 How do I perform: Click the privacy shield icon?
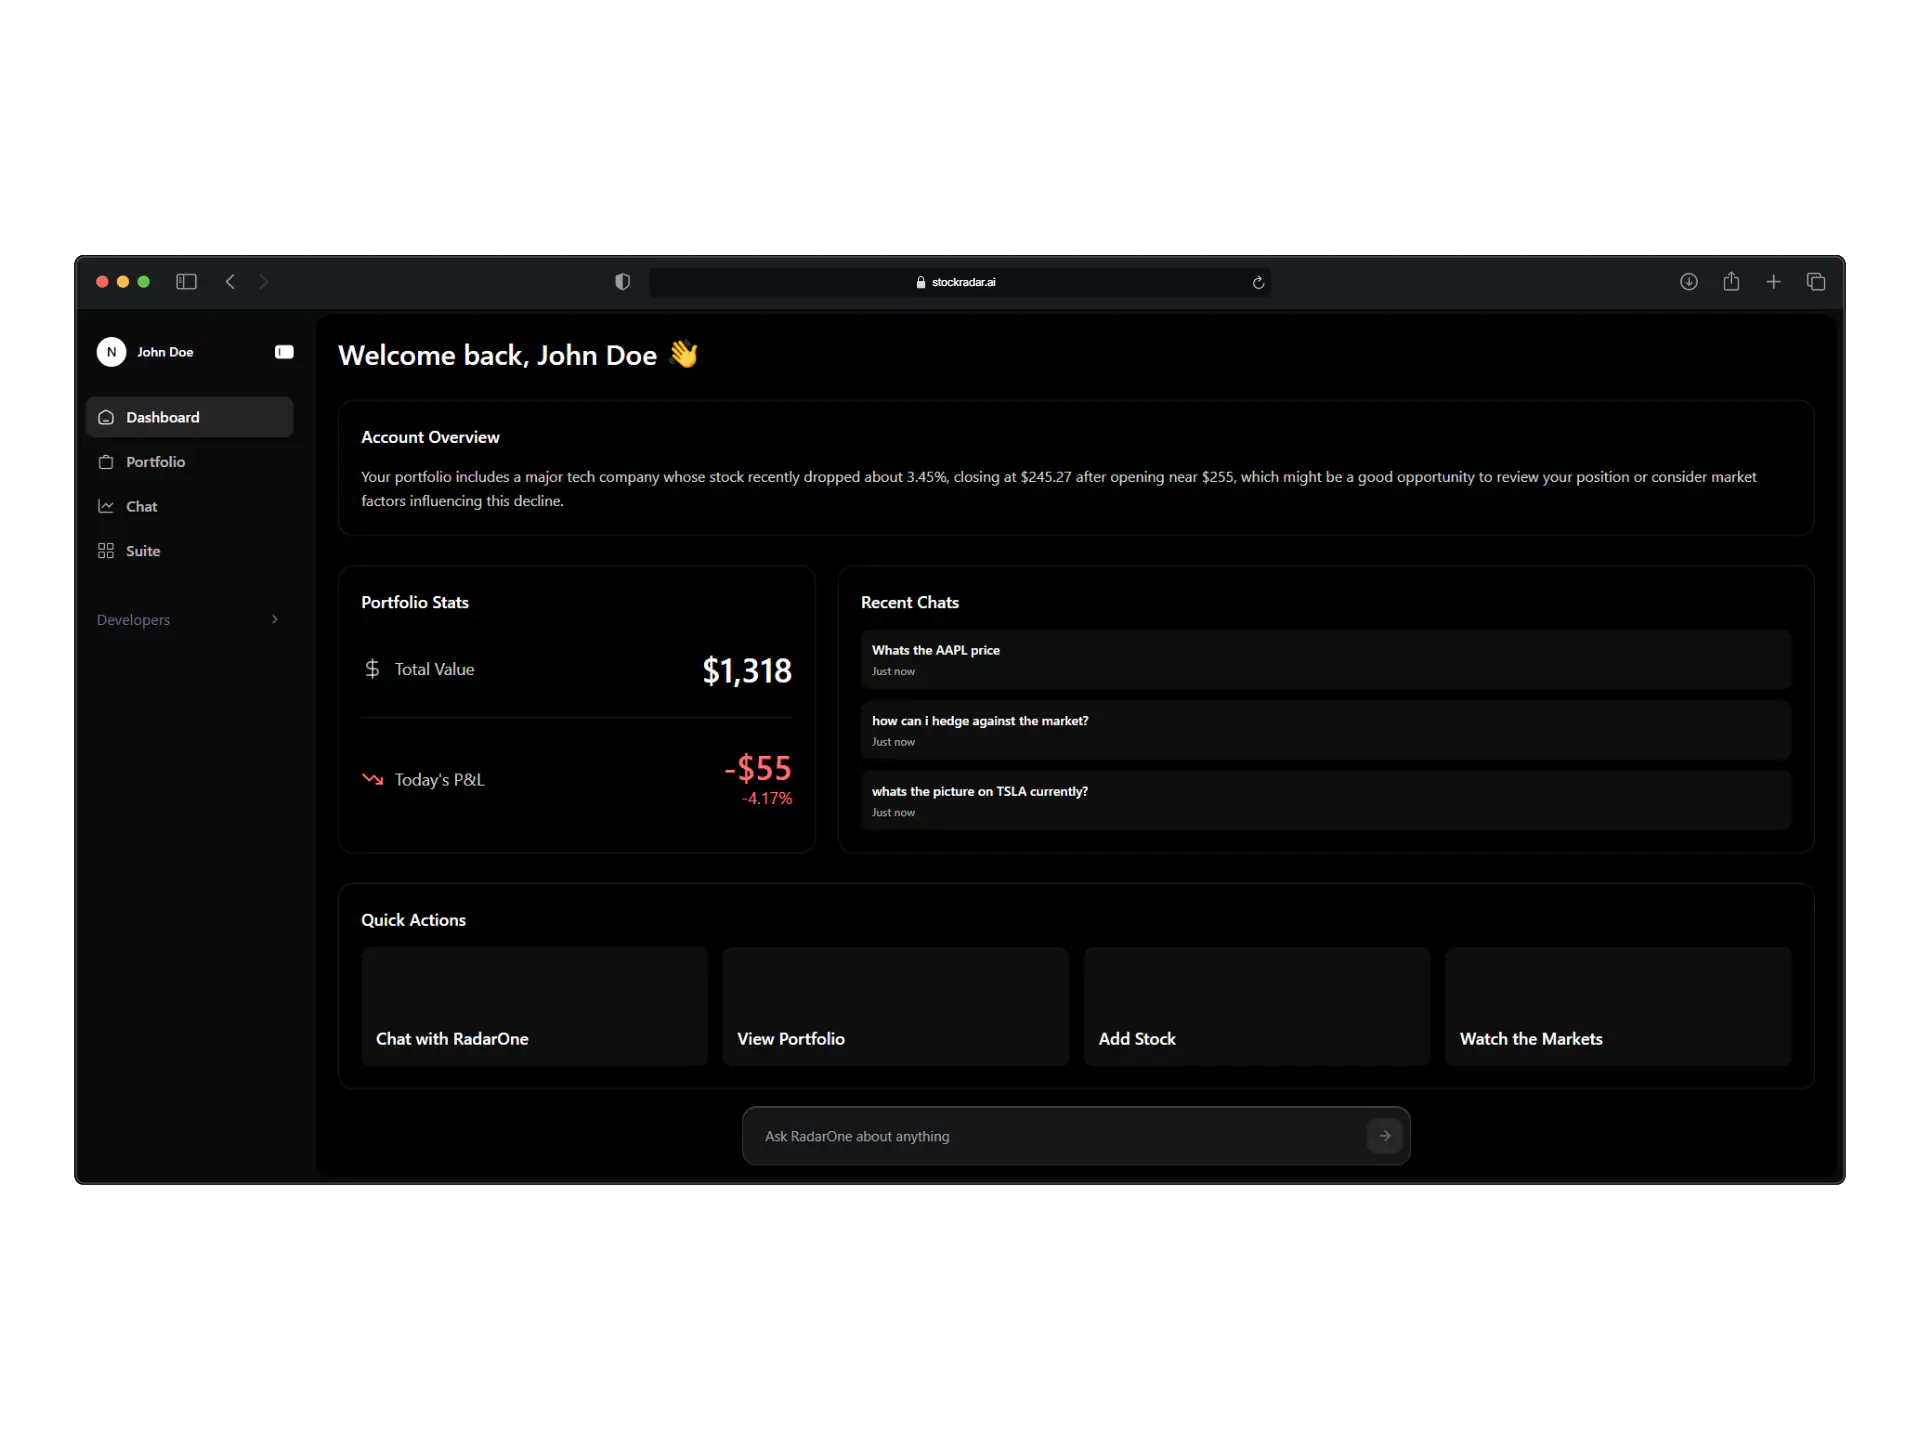[x=622, y=282]
